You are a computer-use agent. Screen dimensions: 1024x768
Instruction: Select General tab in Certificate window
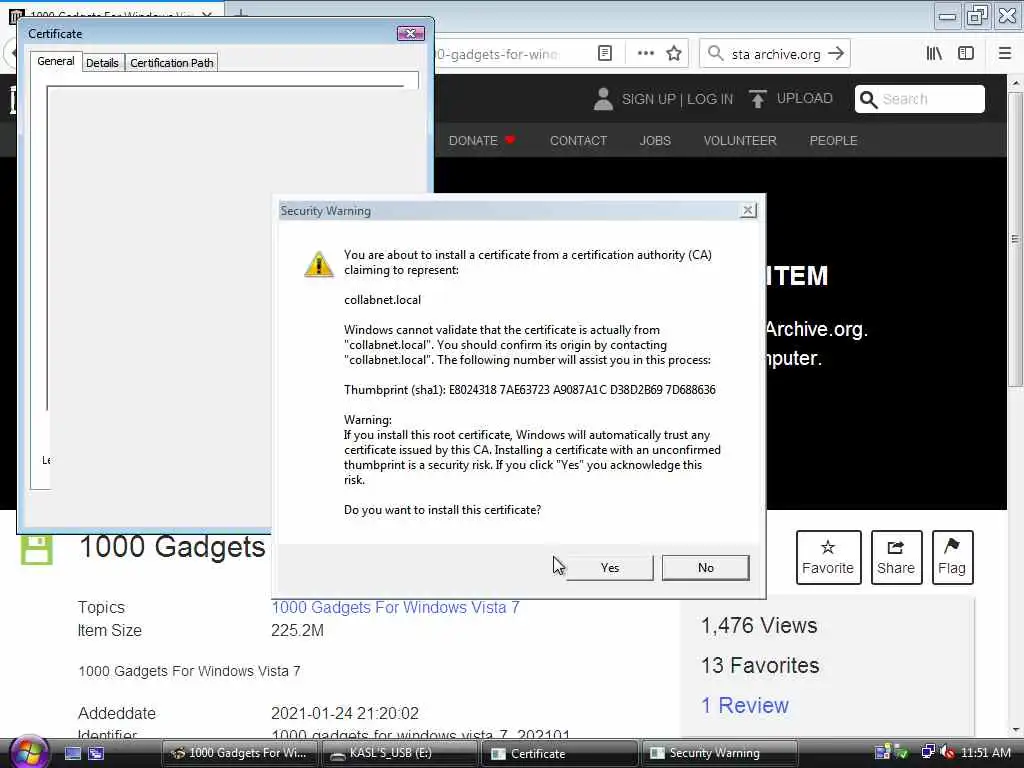pos(56,61)
